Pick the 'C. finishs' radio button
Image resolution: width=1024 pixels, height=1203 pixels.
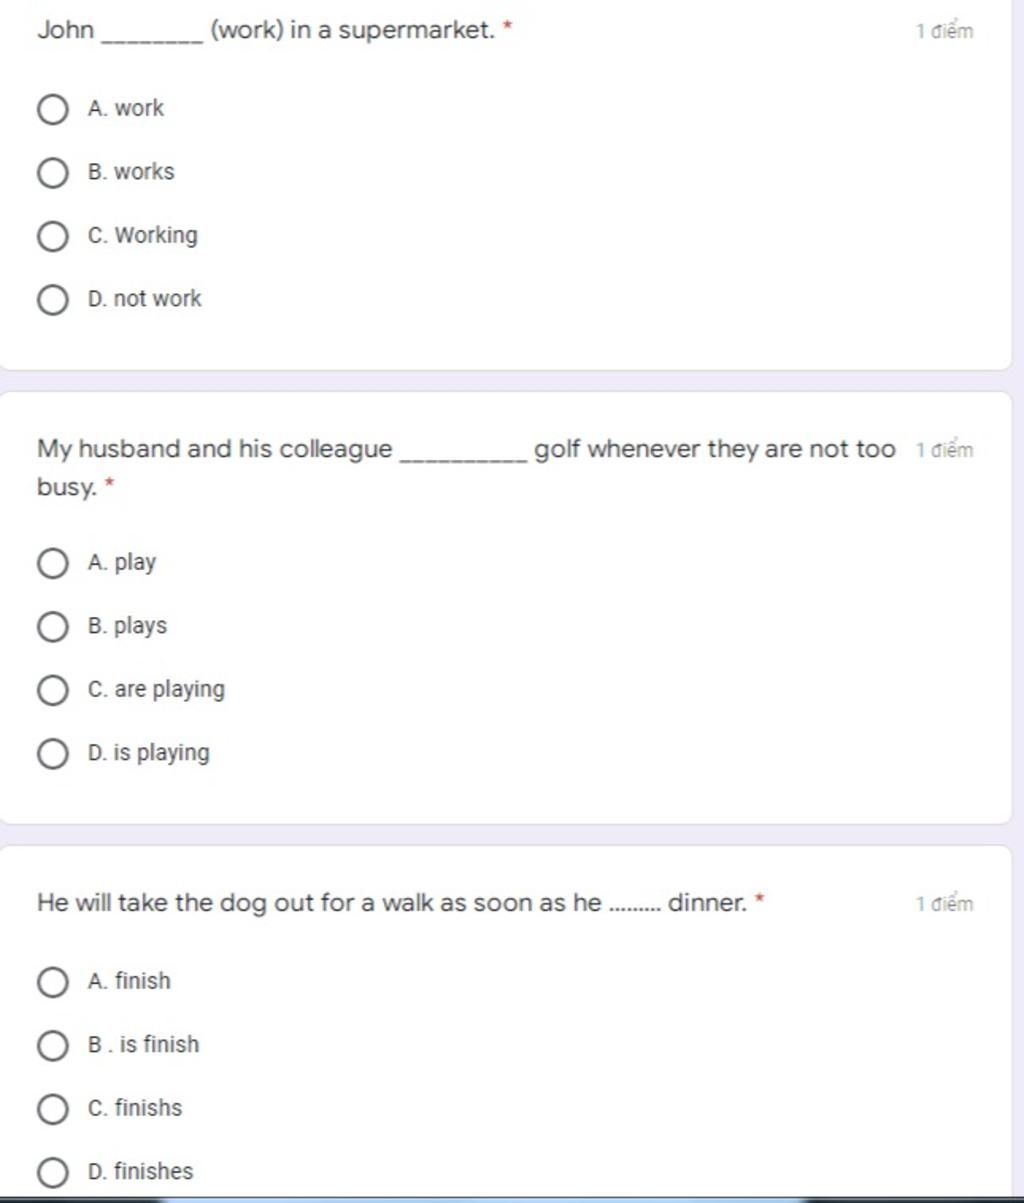[53, 1108]
